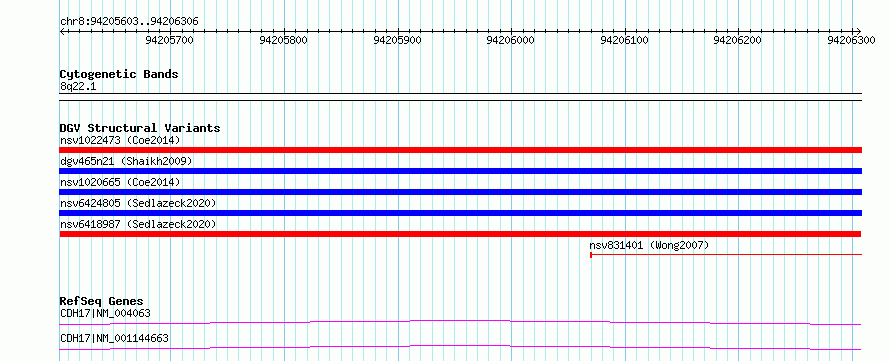The height and width of the screenshot is (361, 890).
Task: Select variant label nsv6424805 (Sedlazeck2020)
Action: tap(138, 203)
